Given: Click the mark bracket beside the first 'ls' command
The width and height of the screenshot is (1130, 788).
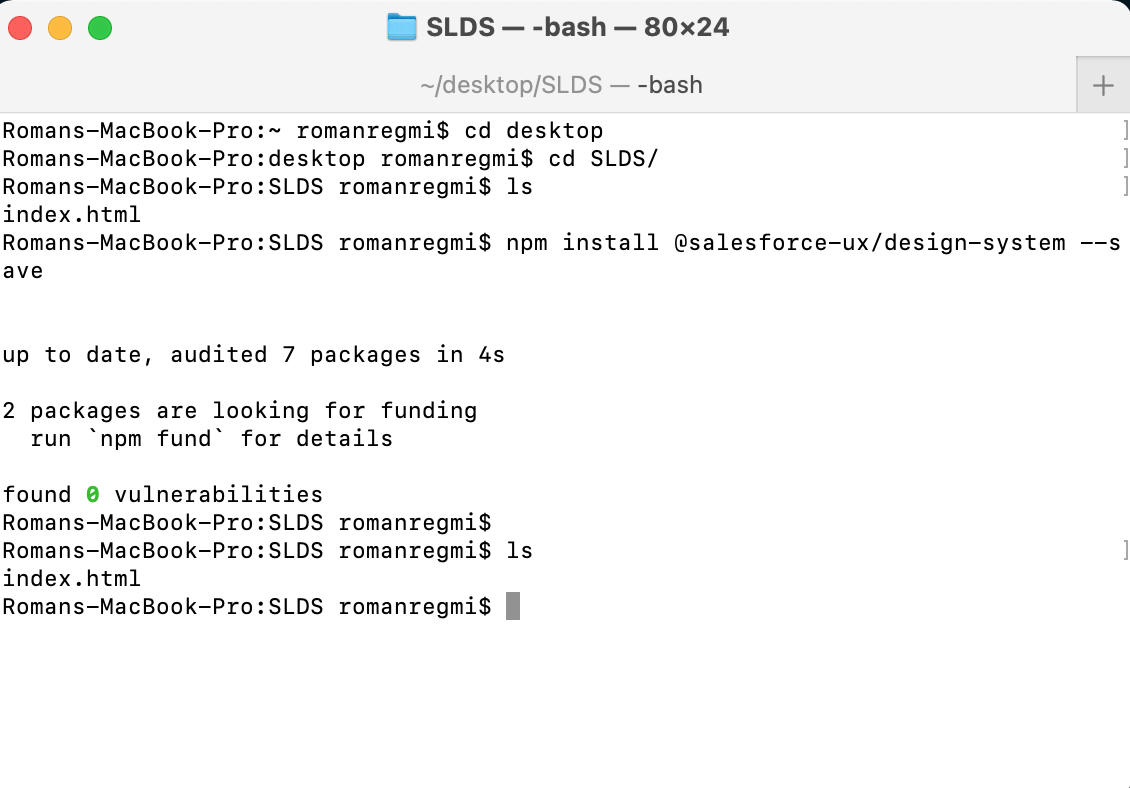Looking at the screenshot, I should click(1125, 187).
